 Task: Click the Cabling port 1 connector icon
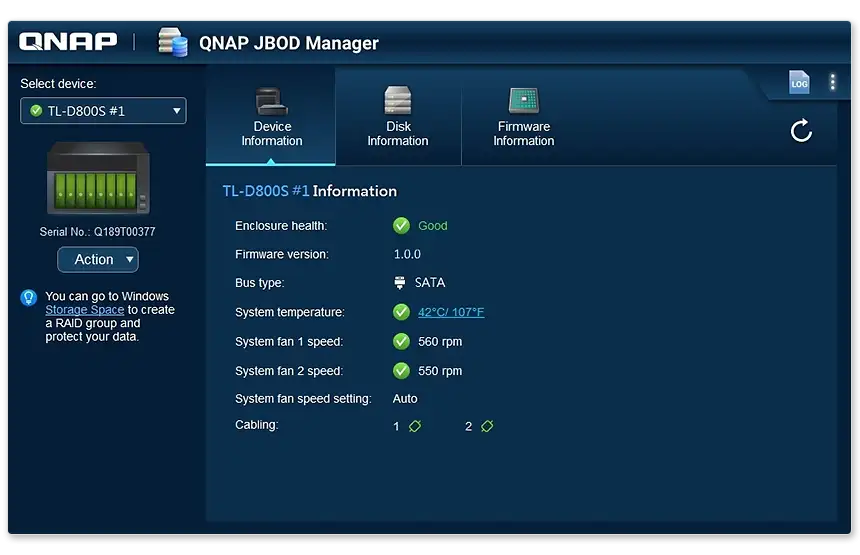pos(415,426)
